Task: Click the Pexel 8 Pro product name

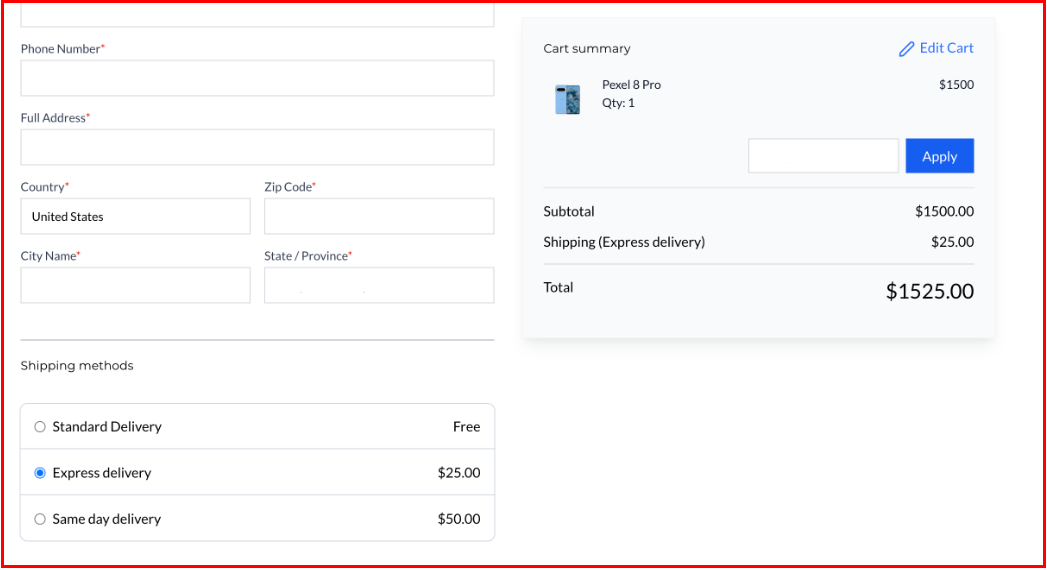Action: point(631,85)
